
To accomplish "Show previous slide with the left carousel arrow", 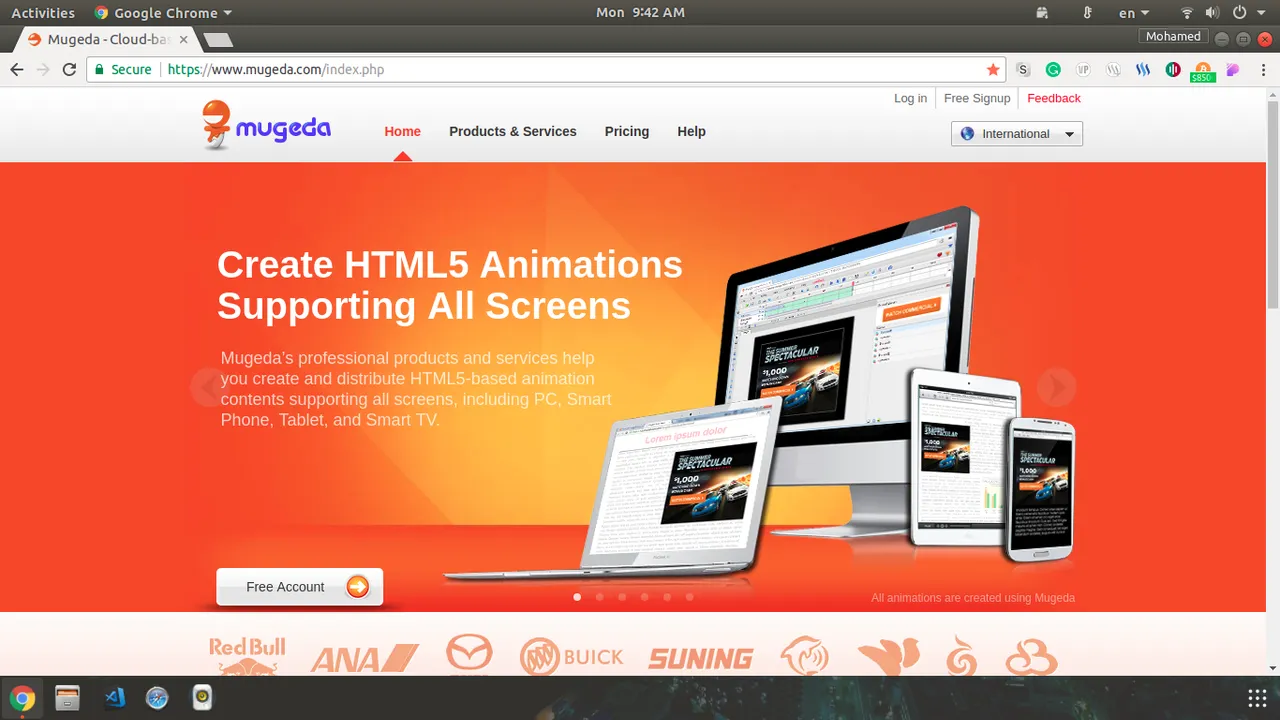I will tap(209, 387).
